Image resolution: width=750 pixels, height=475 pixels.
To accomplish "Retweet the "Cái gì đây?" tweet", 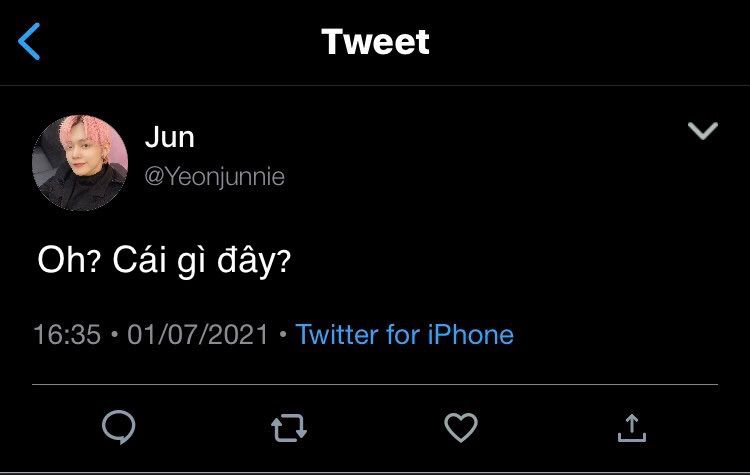I will (289, 429).
